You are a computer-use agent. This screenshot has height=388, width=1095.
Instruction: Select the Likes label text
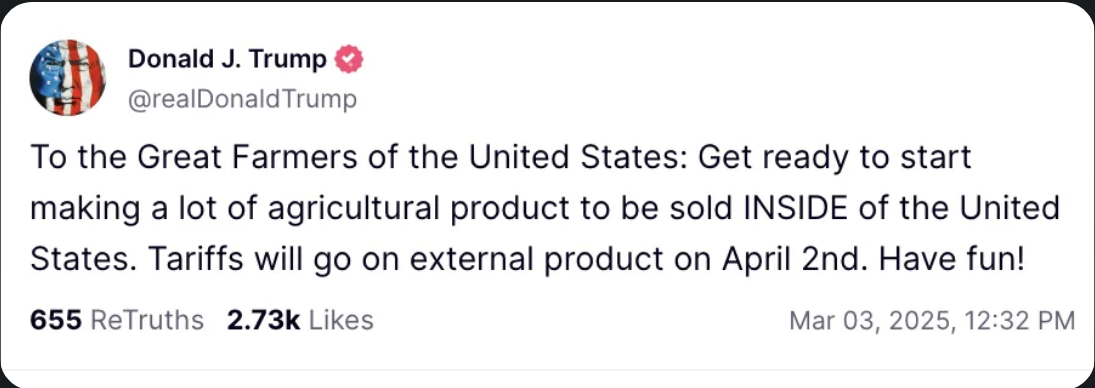click(x=341, y=320)
